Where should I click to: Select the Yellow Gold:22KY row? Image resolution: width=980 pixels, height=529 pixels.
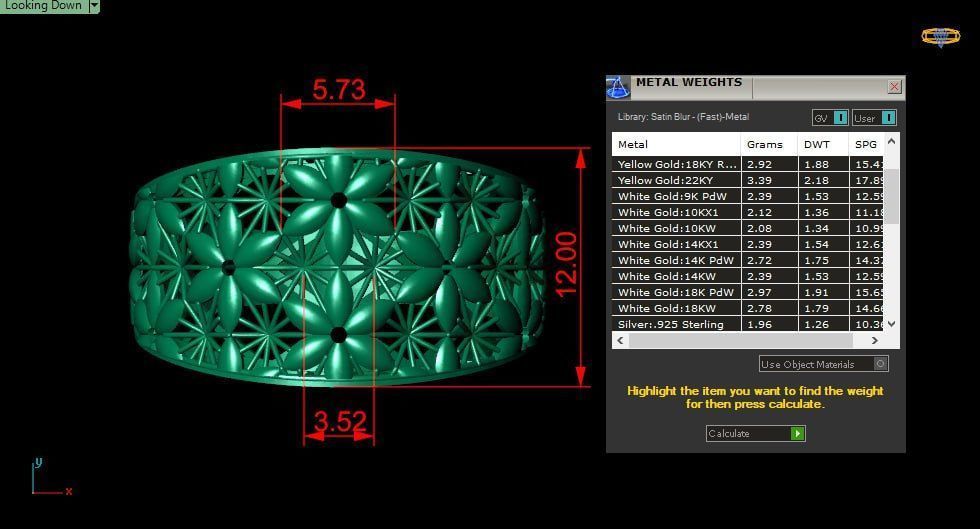tap(748, 180)
